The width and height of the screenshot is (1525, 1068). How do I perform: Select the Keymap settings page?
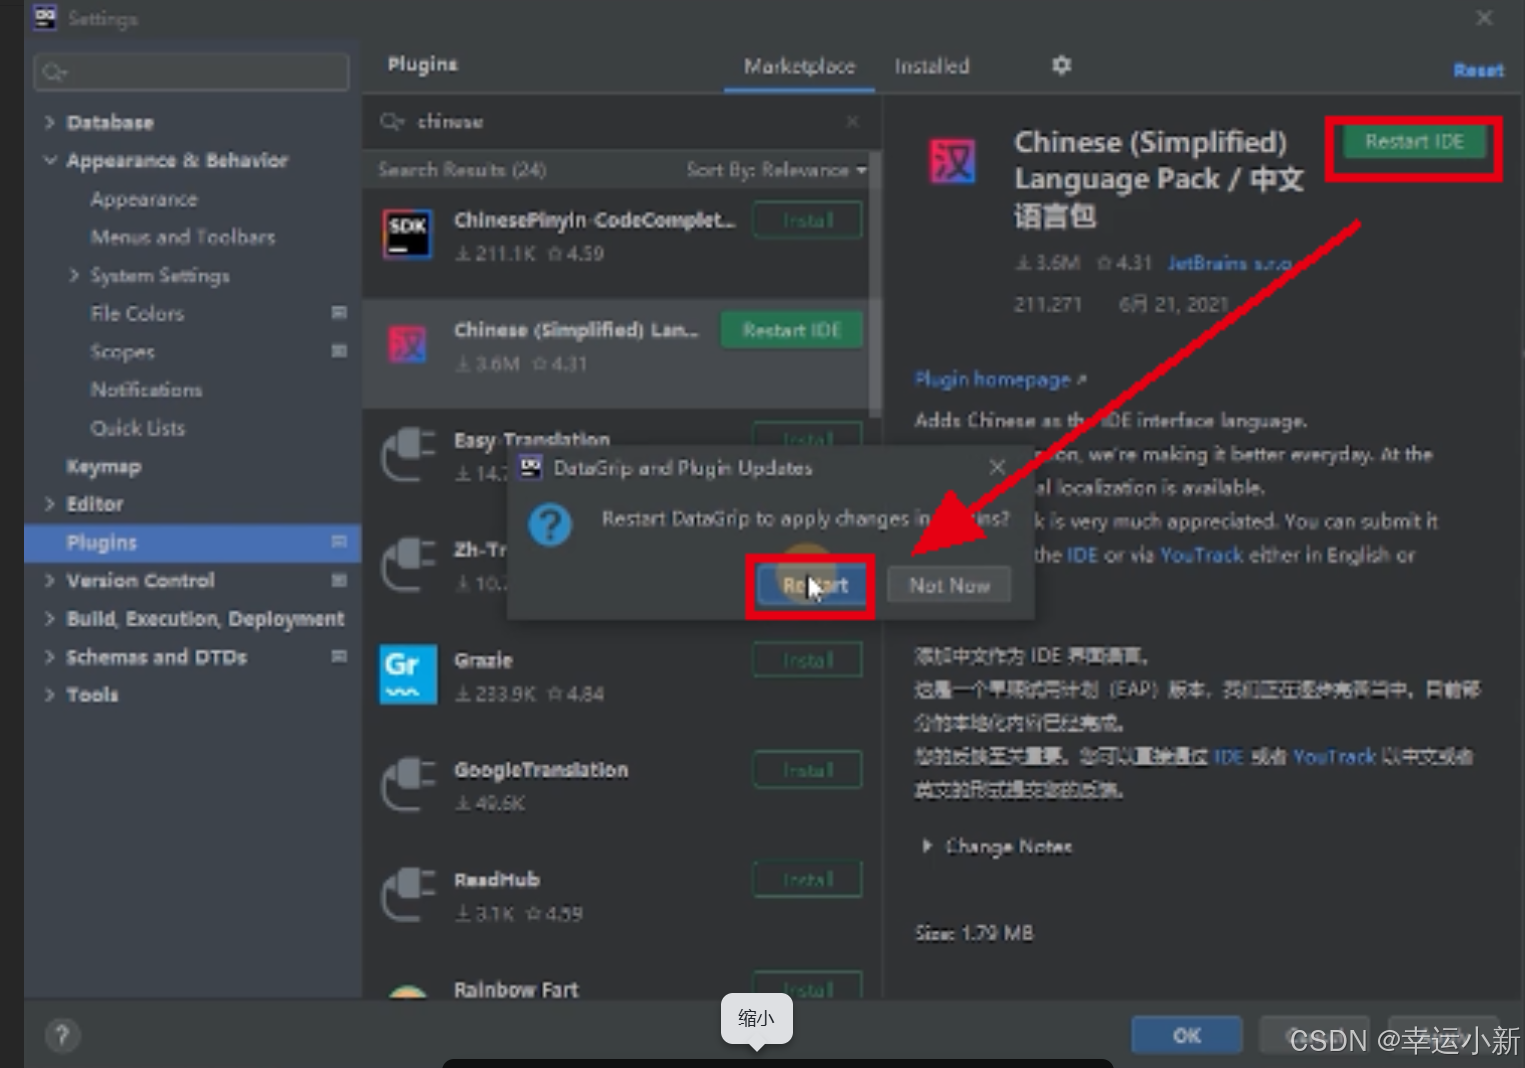coord(103,466)
